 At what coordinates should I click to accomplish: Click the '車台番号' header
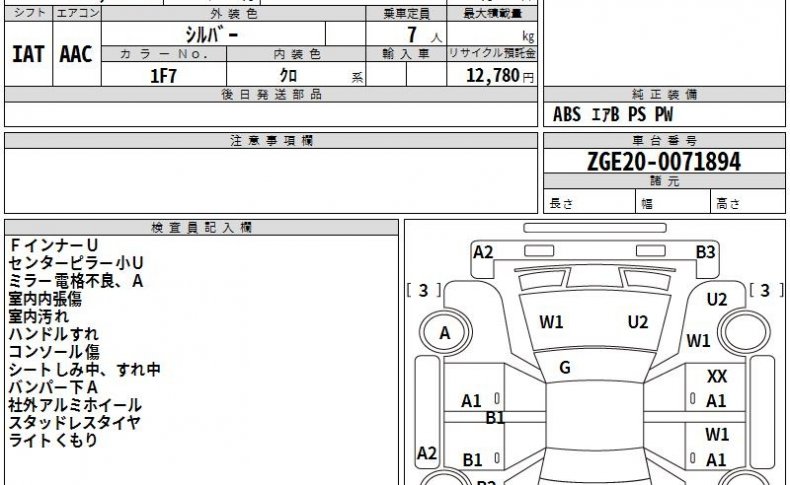(x=664, y=141)
